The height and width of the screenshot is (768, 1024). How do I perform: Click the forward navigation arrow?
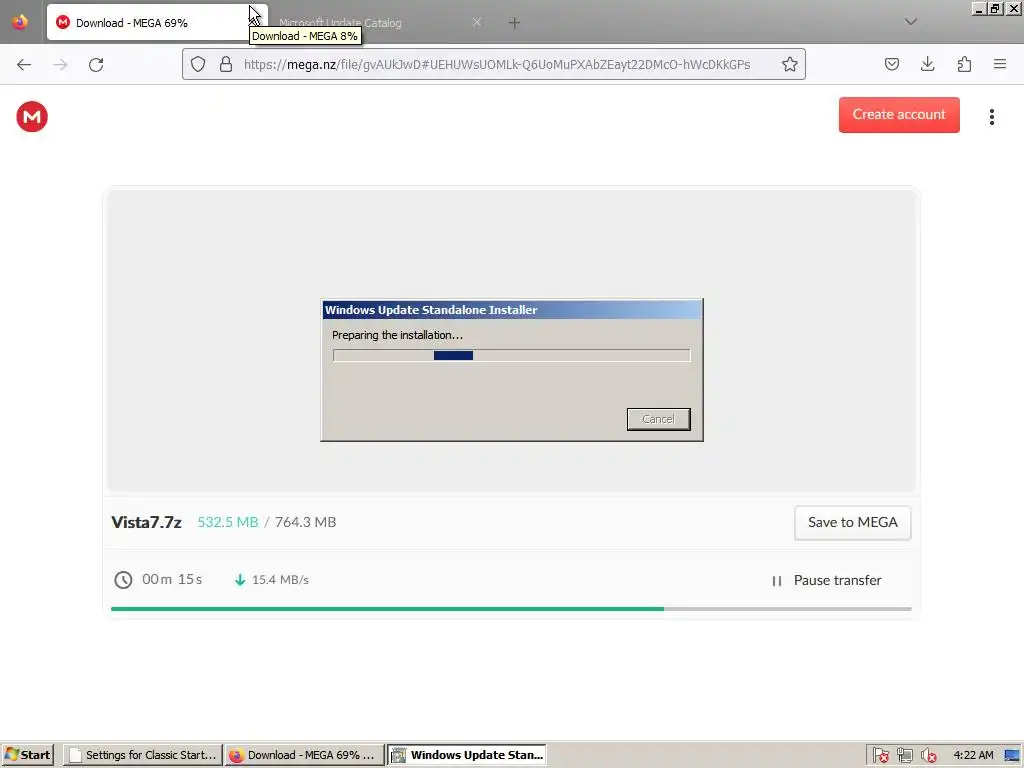coord(60,65)
